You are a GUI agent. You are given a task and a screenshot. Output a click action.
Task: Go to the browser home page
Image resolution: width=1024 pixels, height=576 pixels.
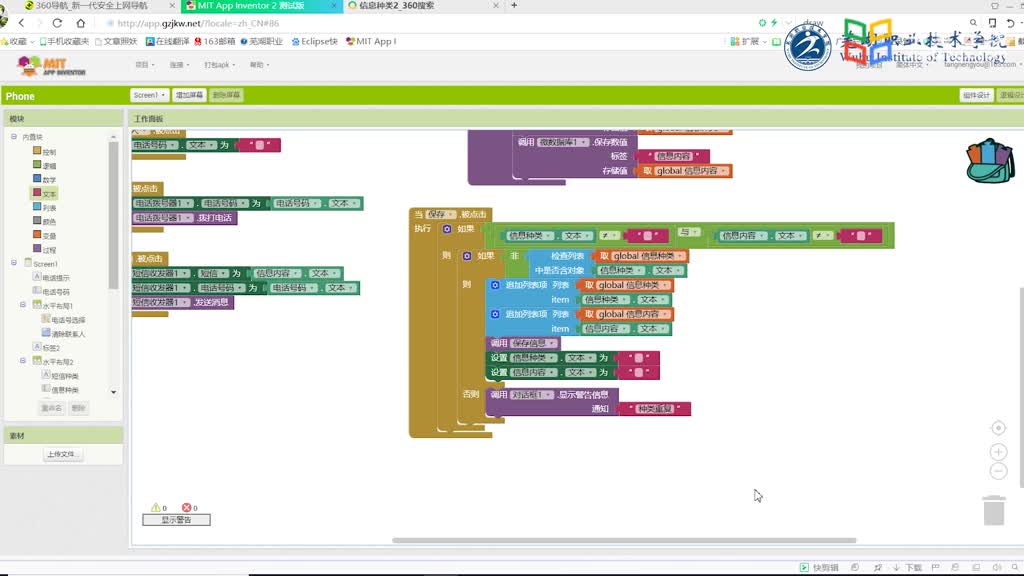(x=80, y=23)
